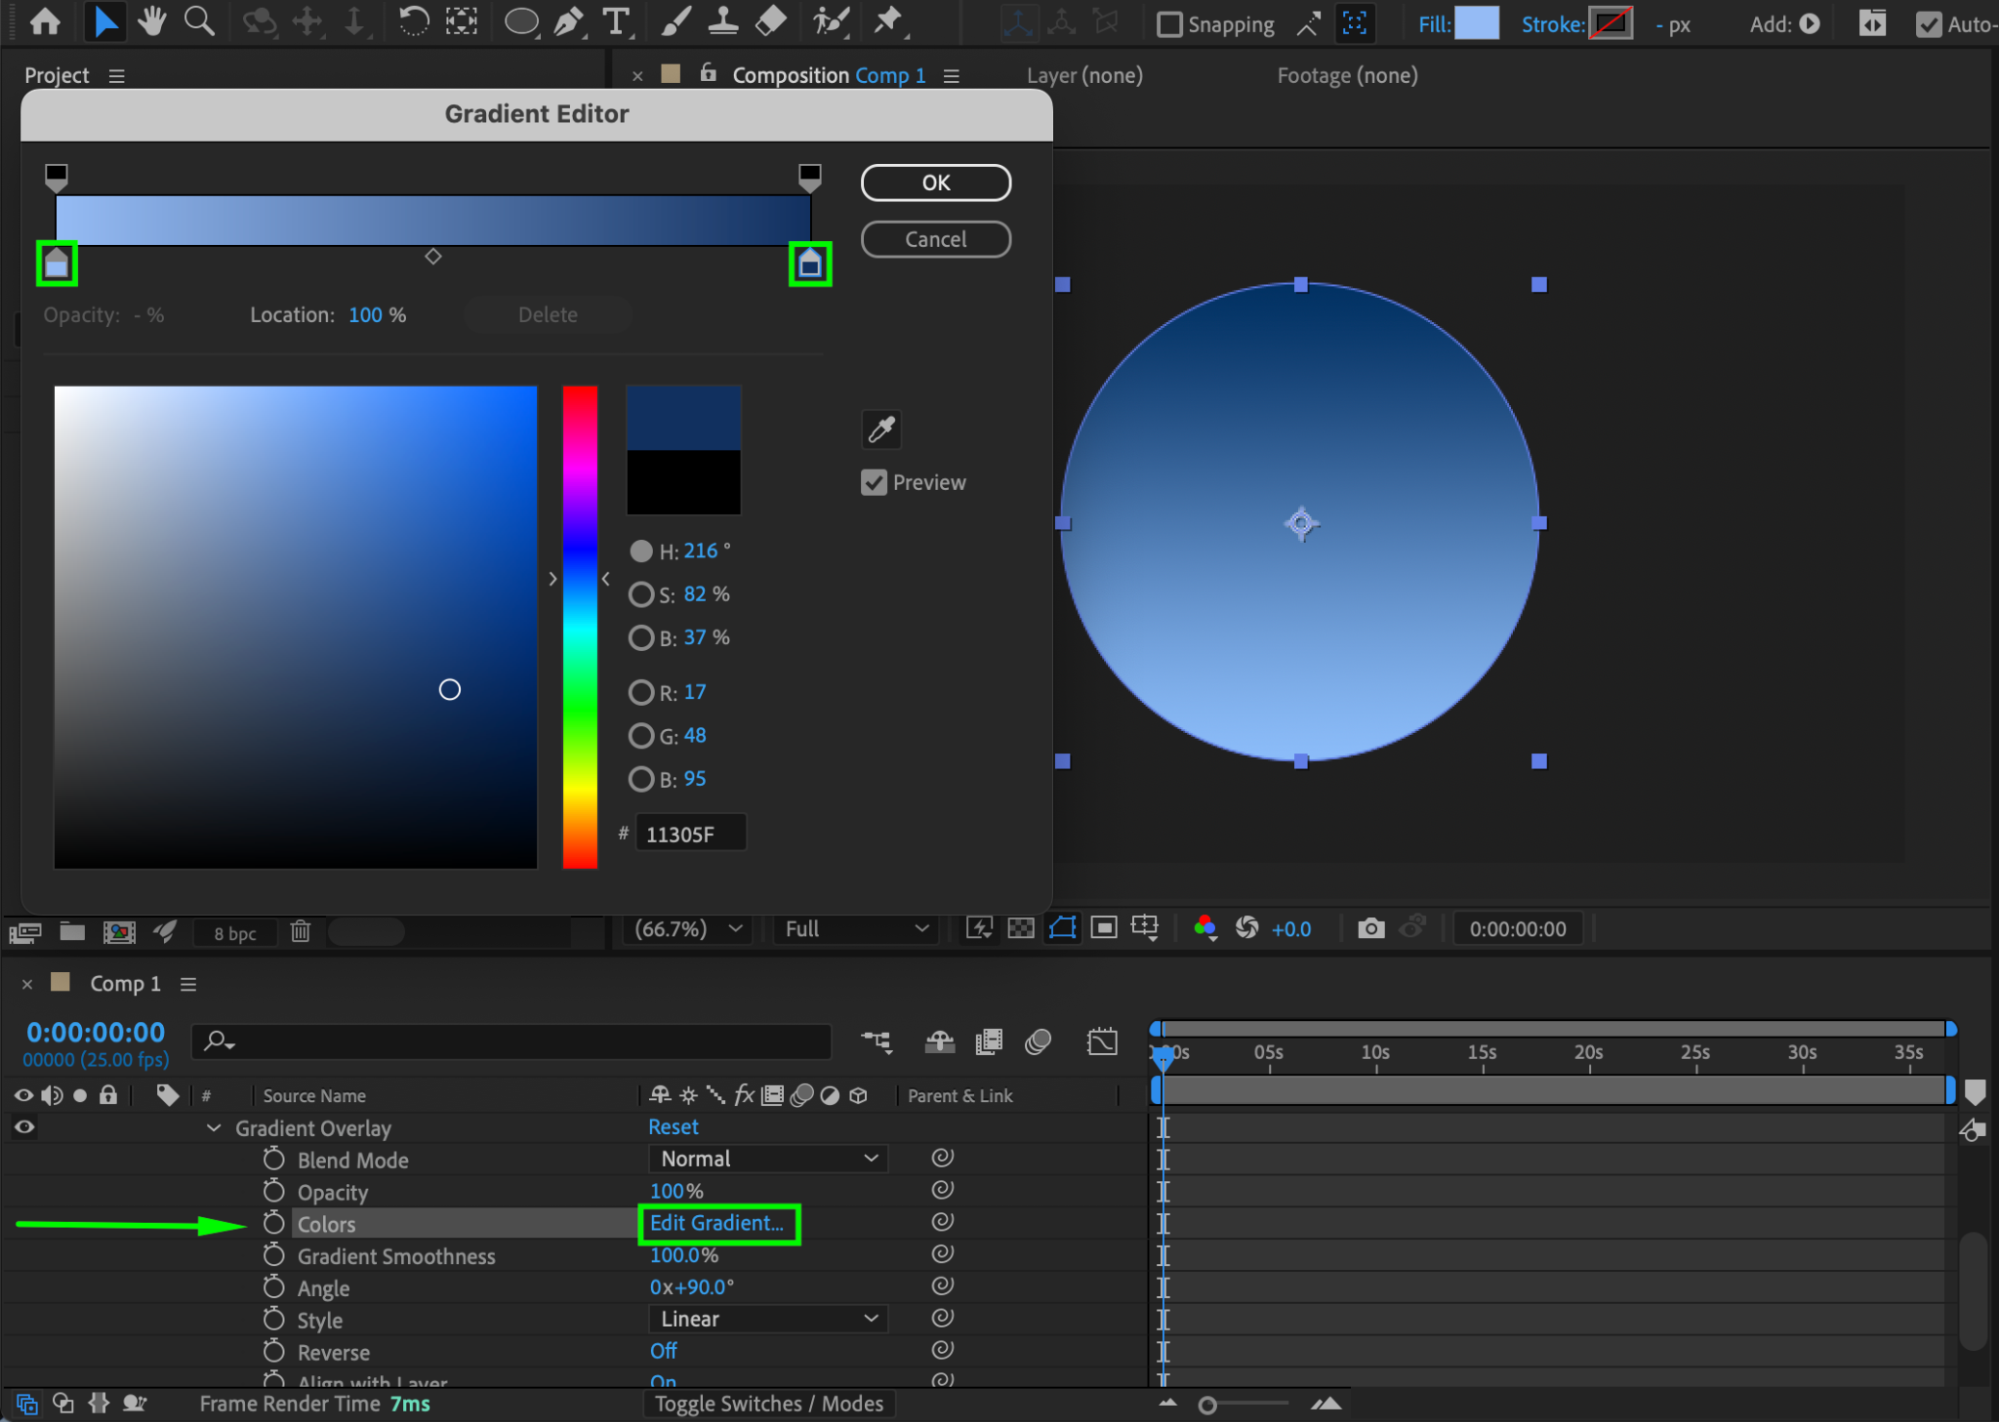This screenshot has width=1999, height=1423.
Task: Take a snapshot with the camera icon
Action: coord(1371,929)
